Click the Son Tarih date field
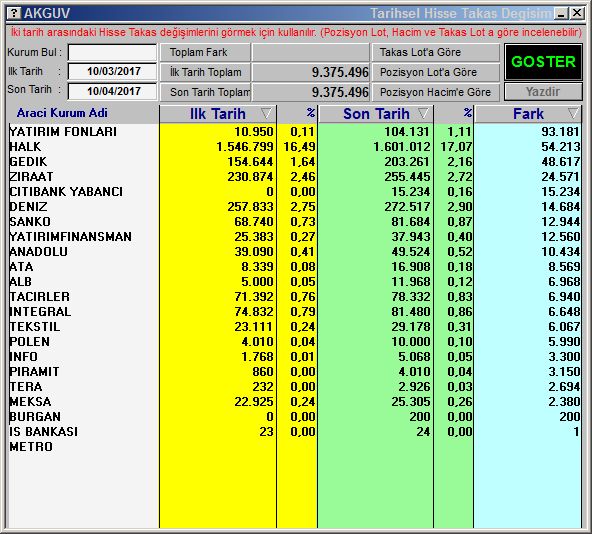Screen dimensions: 592x534 [113, 91]
